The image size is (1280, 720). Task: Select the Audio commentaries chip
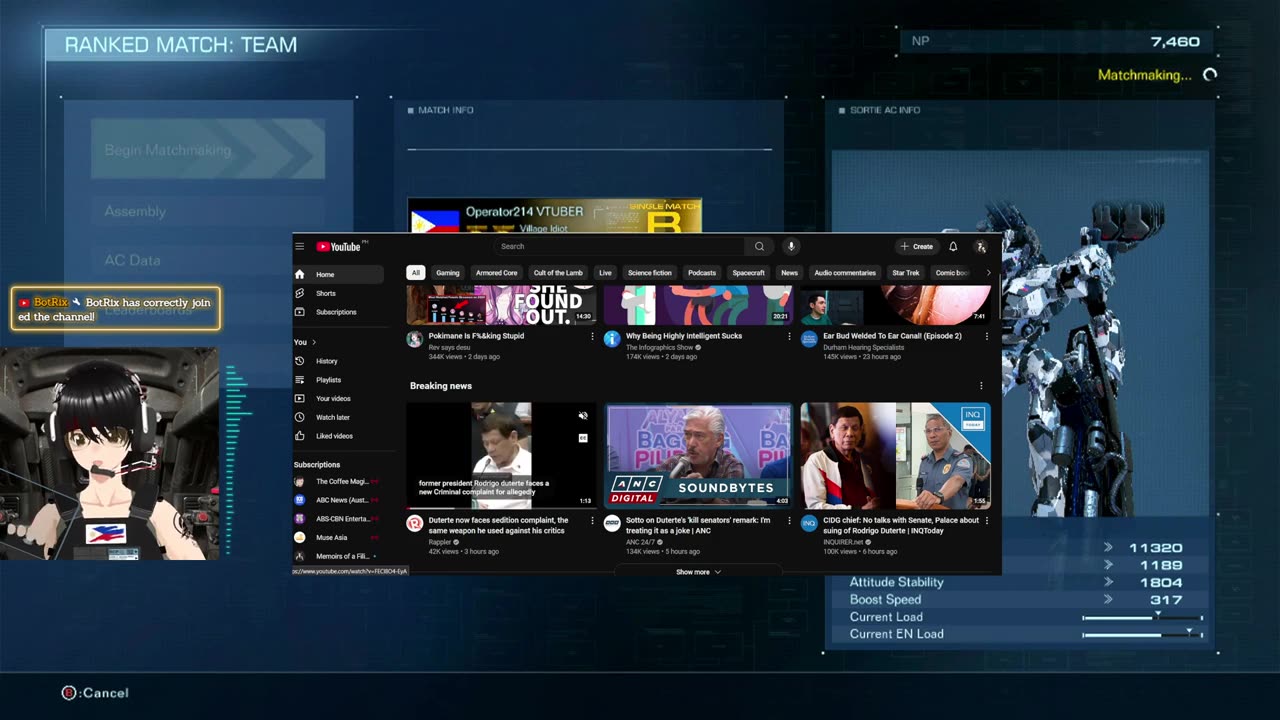[845, 273]
